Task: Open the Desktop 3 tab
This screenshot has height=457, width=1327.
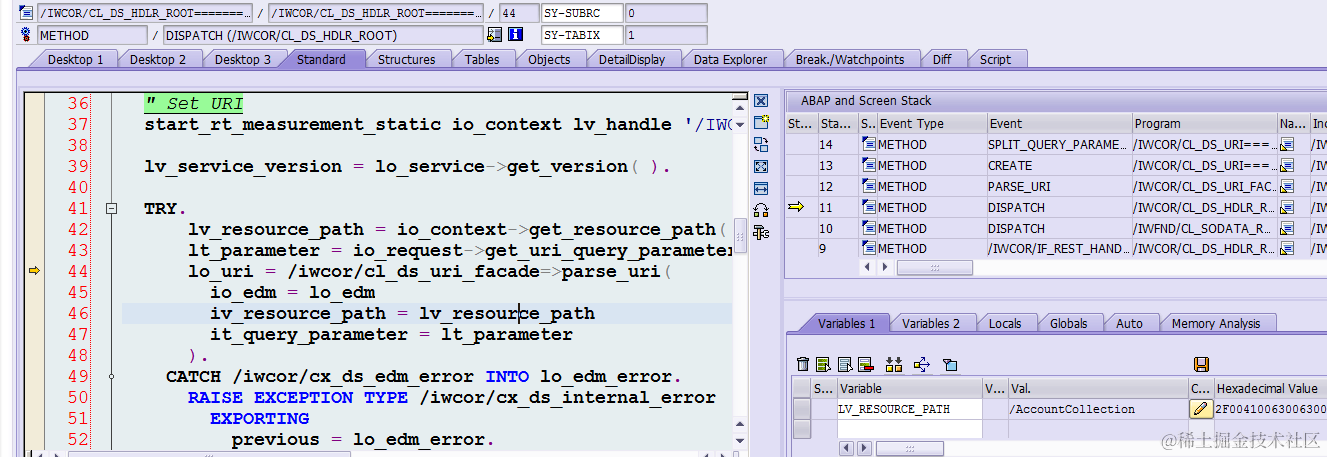Action: (242, 59)
